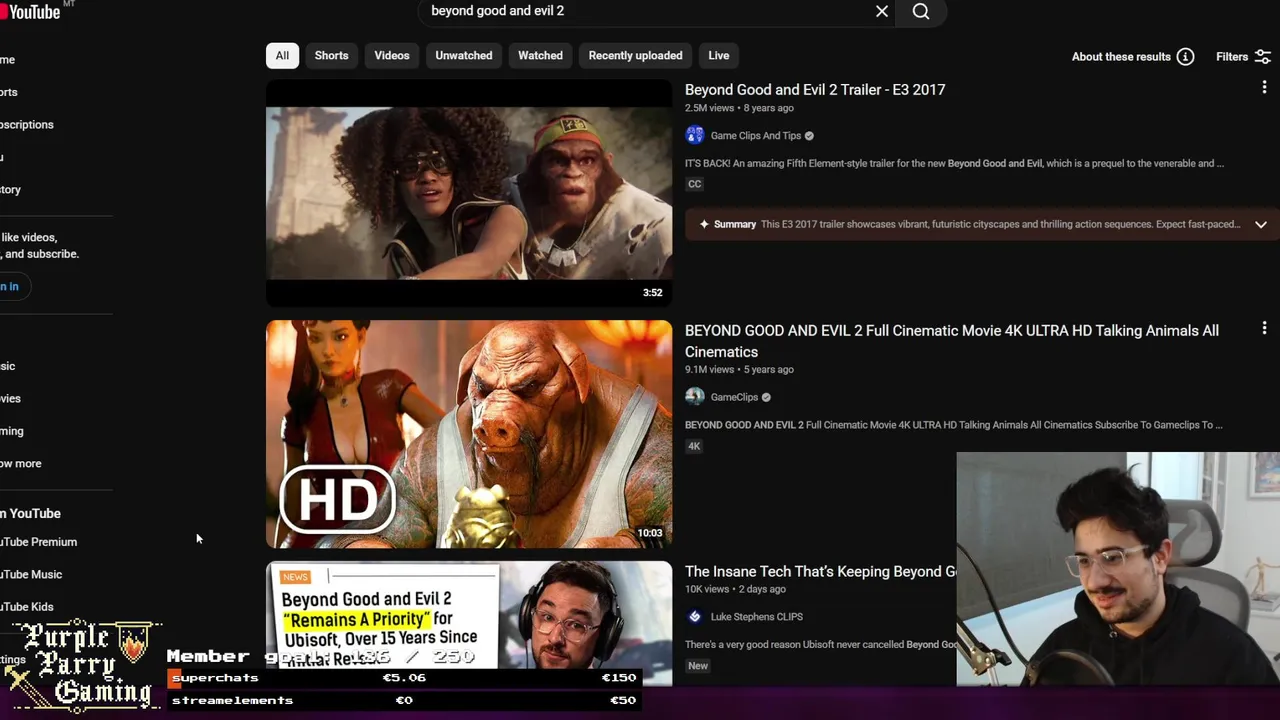The image size is (1280, 720).
Task: Click the '9.1M views' text under the cinematic
Action: (709, 370)
